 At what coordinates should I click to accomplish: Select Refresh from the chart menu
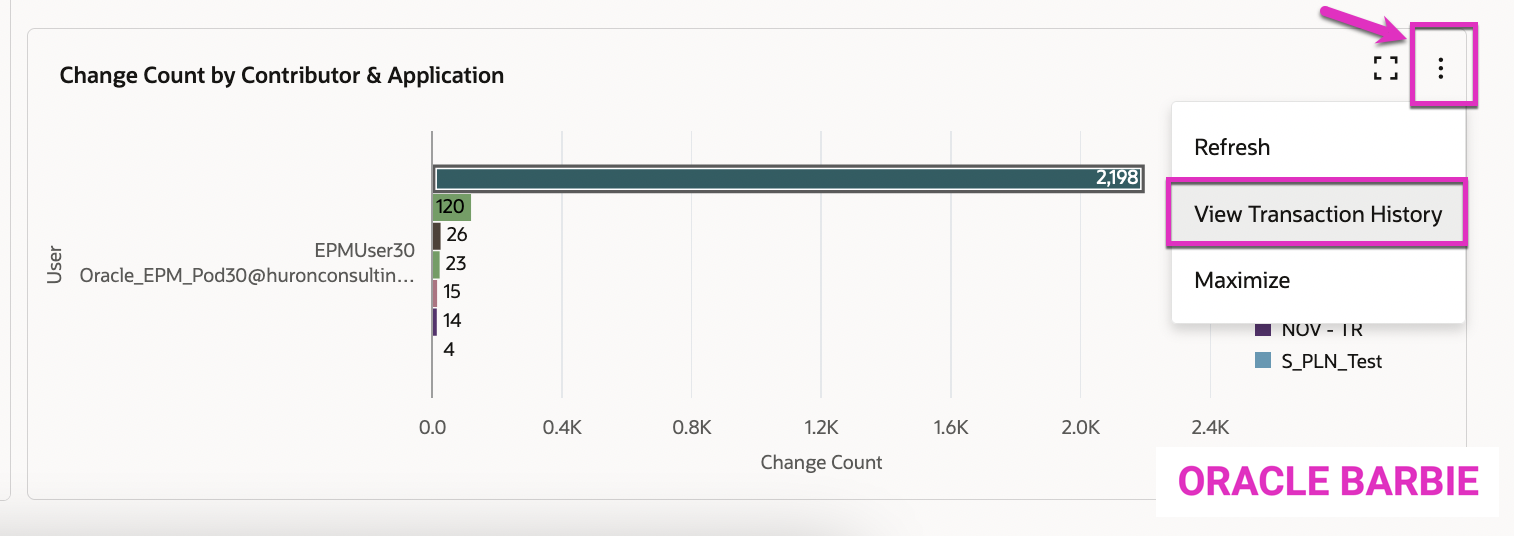pos(1232,147)
